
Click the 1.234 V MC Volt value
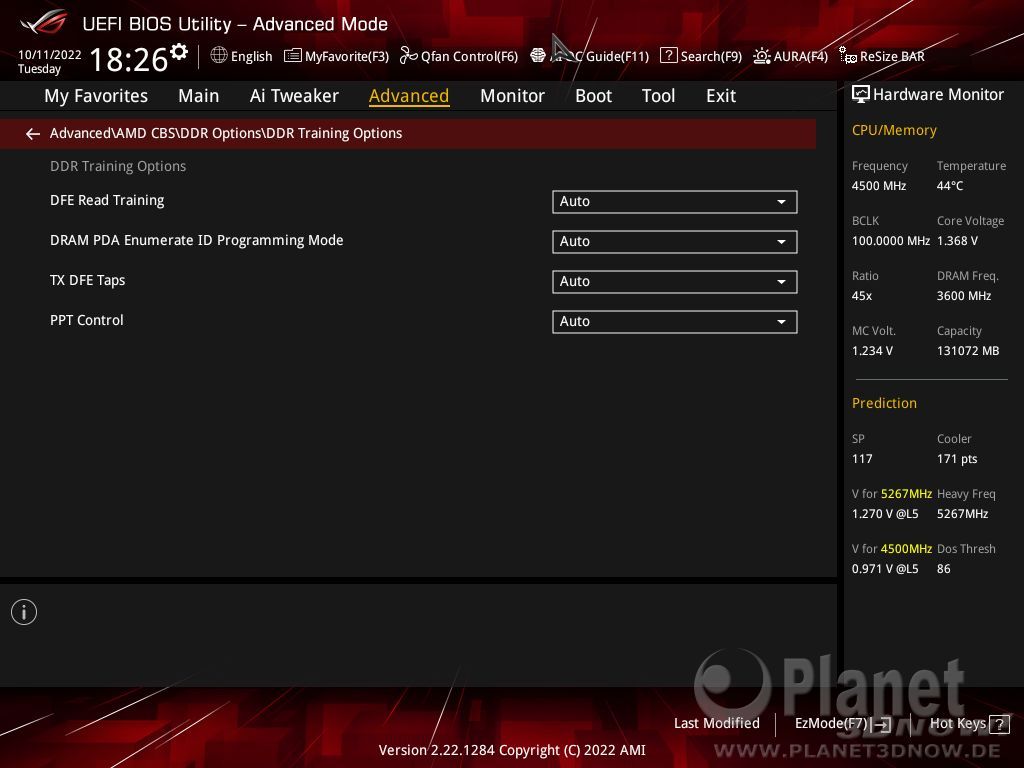(x=872, y=351)
